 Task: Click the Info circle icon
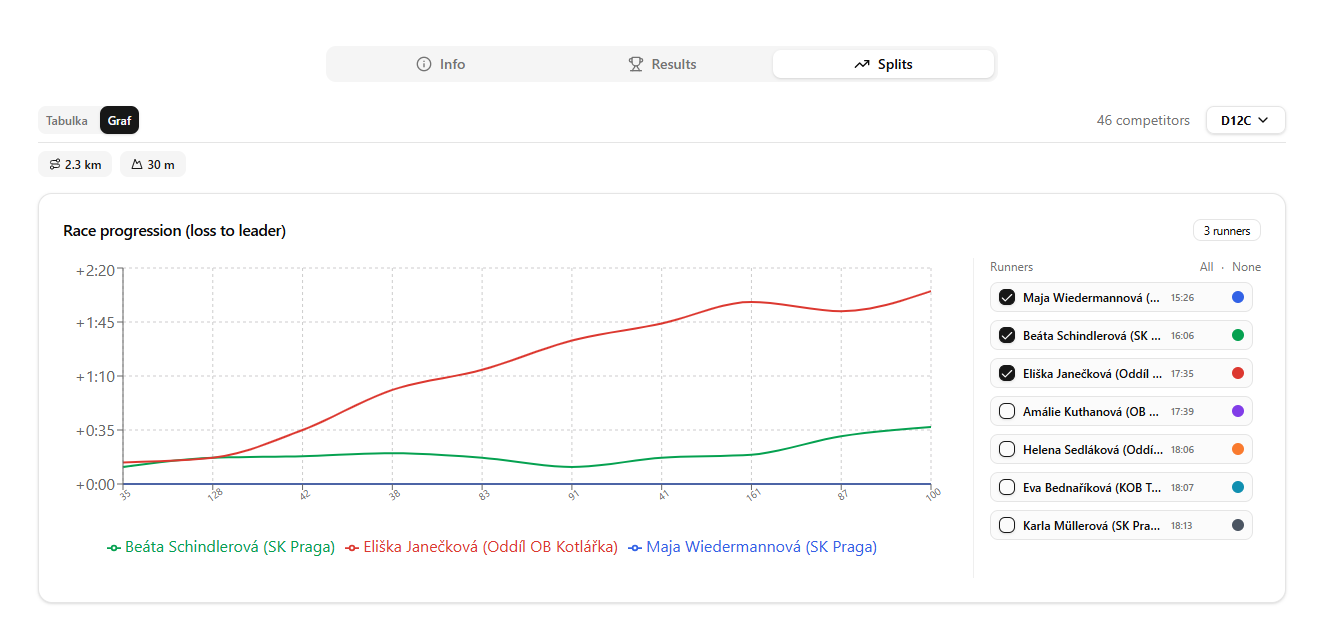(x=424, y=64)
